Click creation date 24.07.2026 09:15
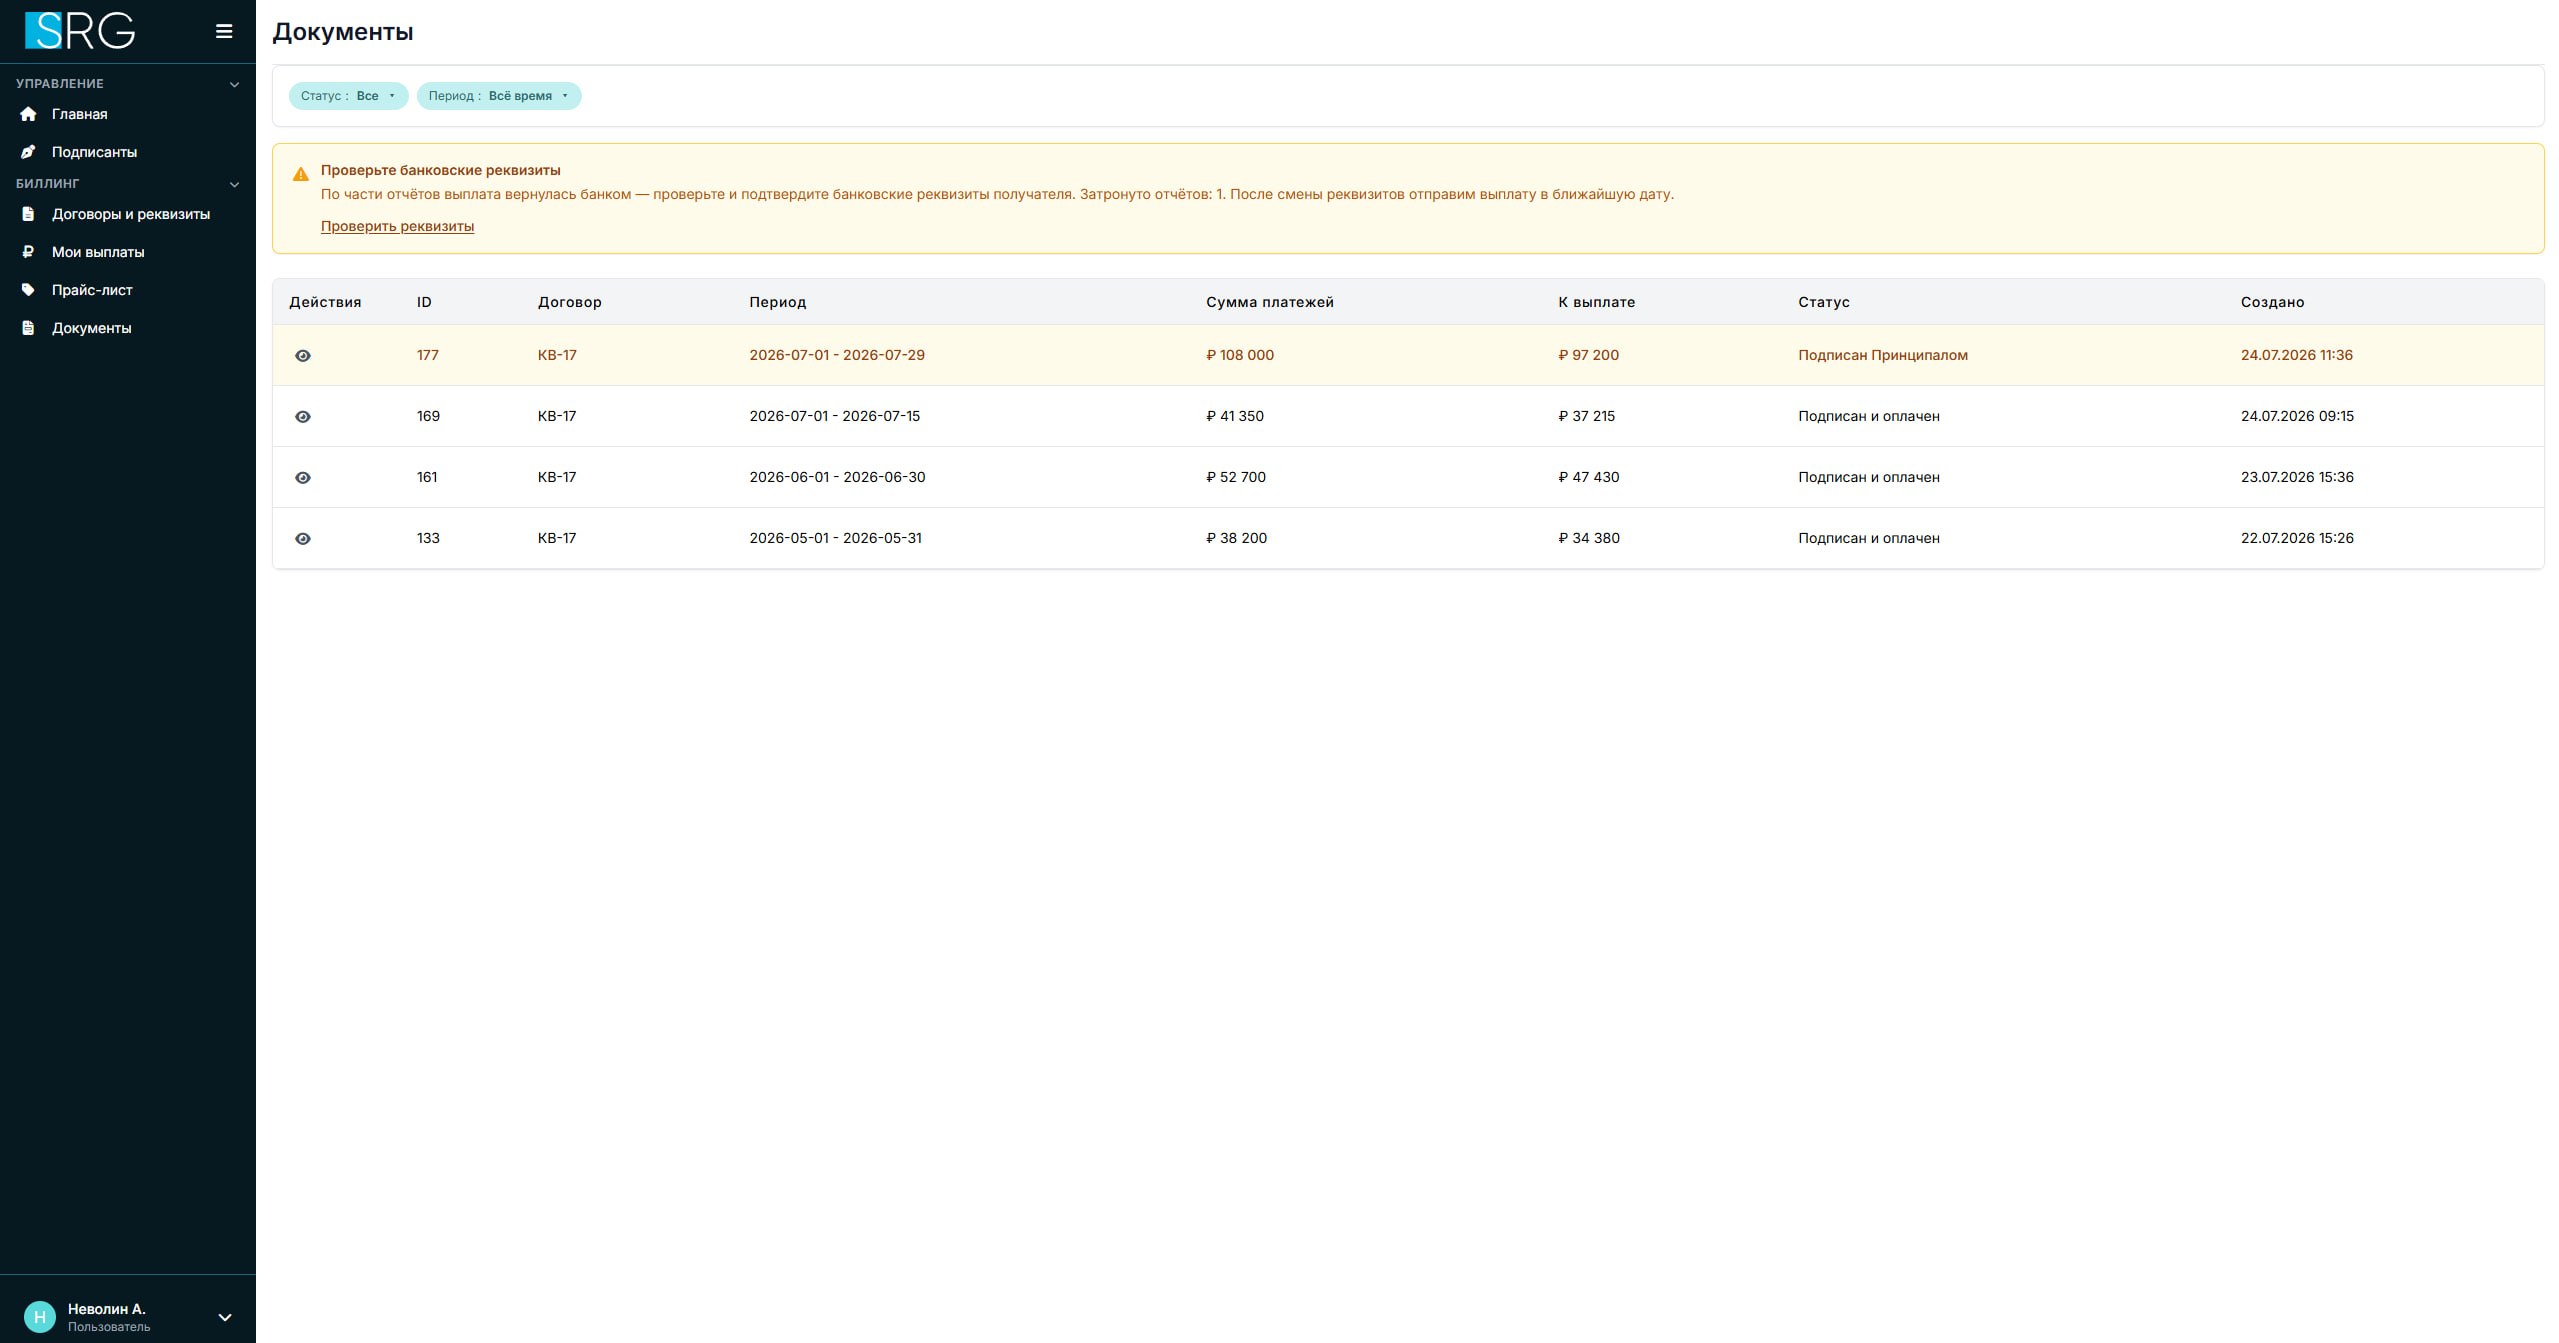Viewport: 2559px width, 1343px height. pyautogui.click(x=2297, y=416)
